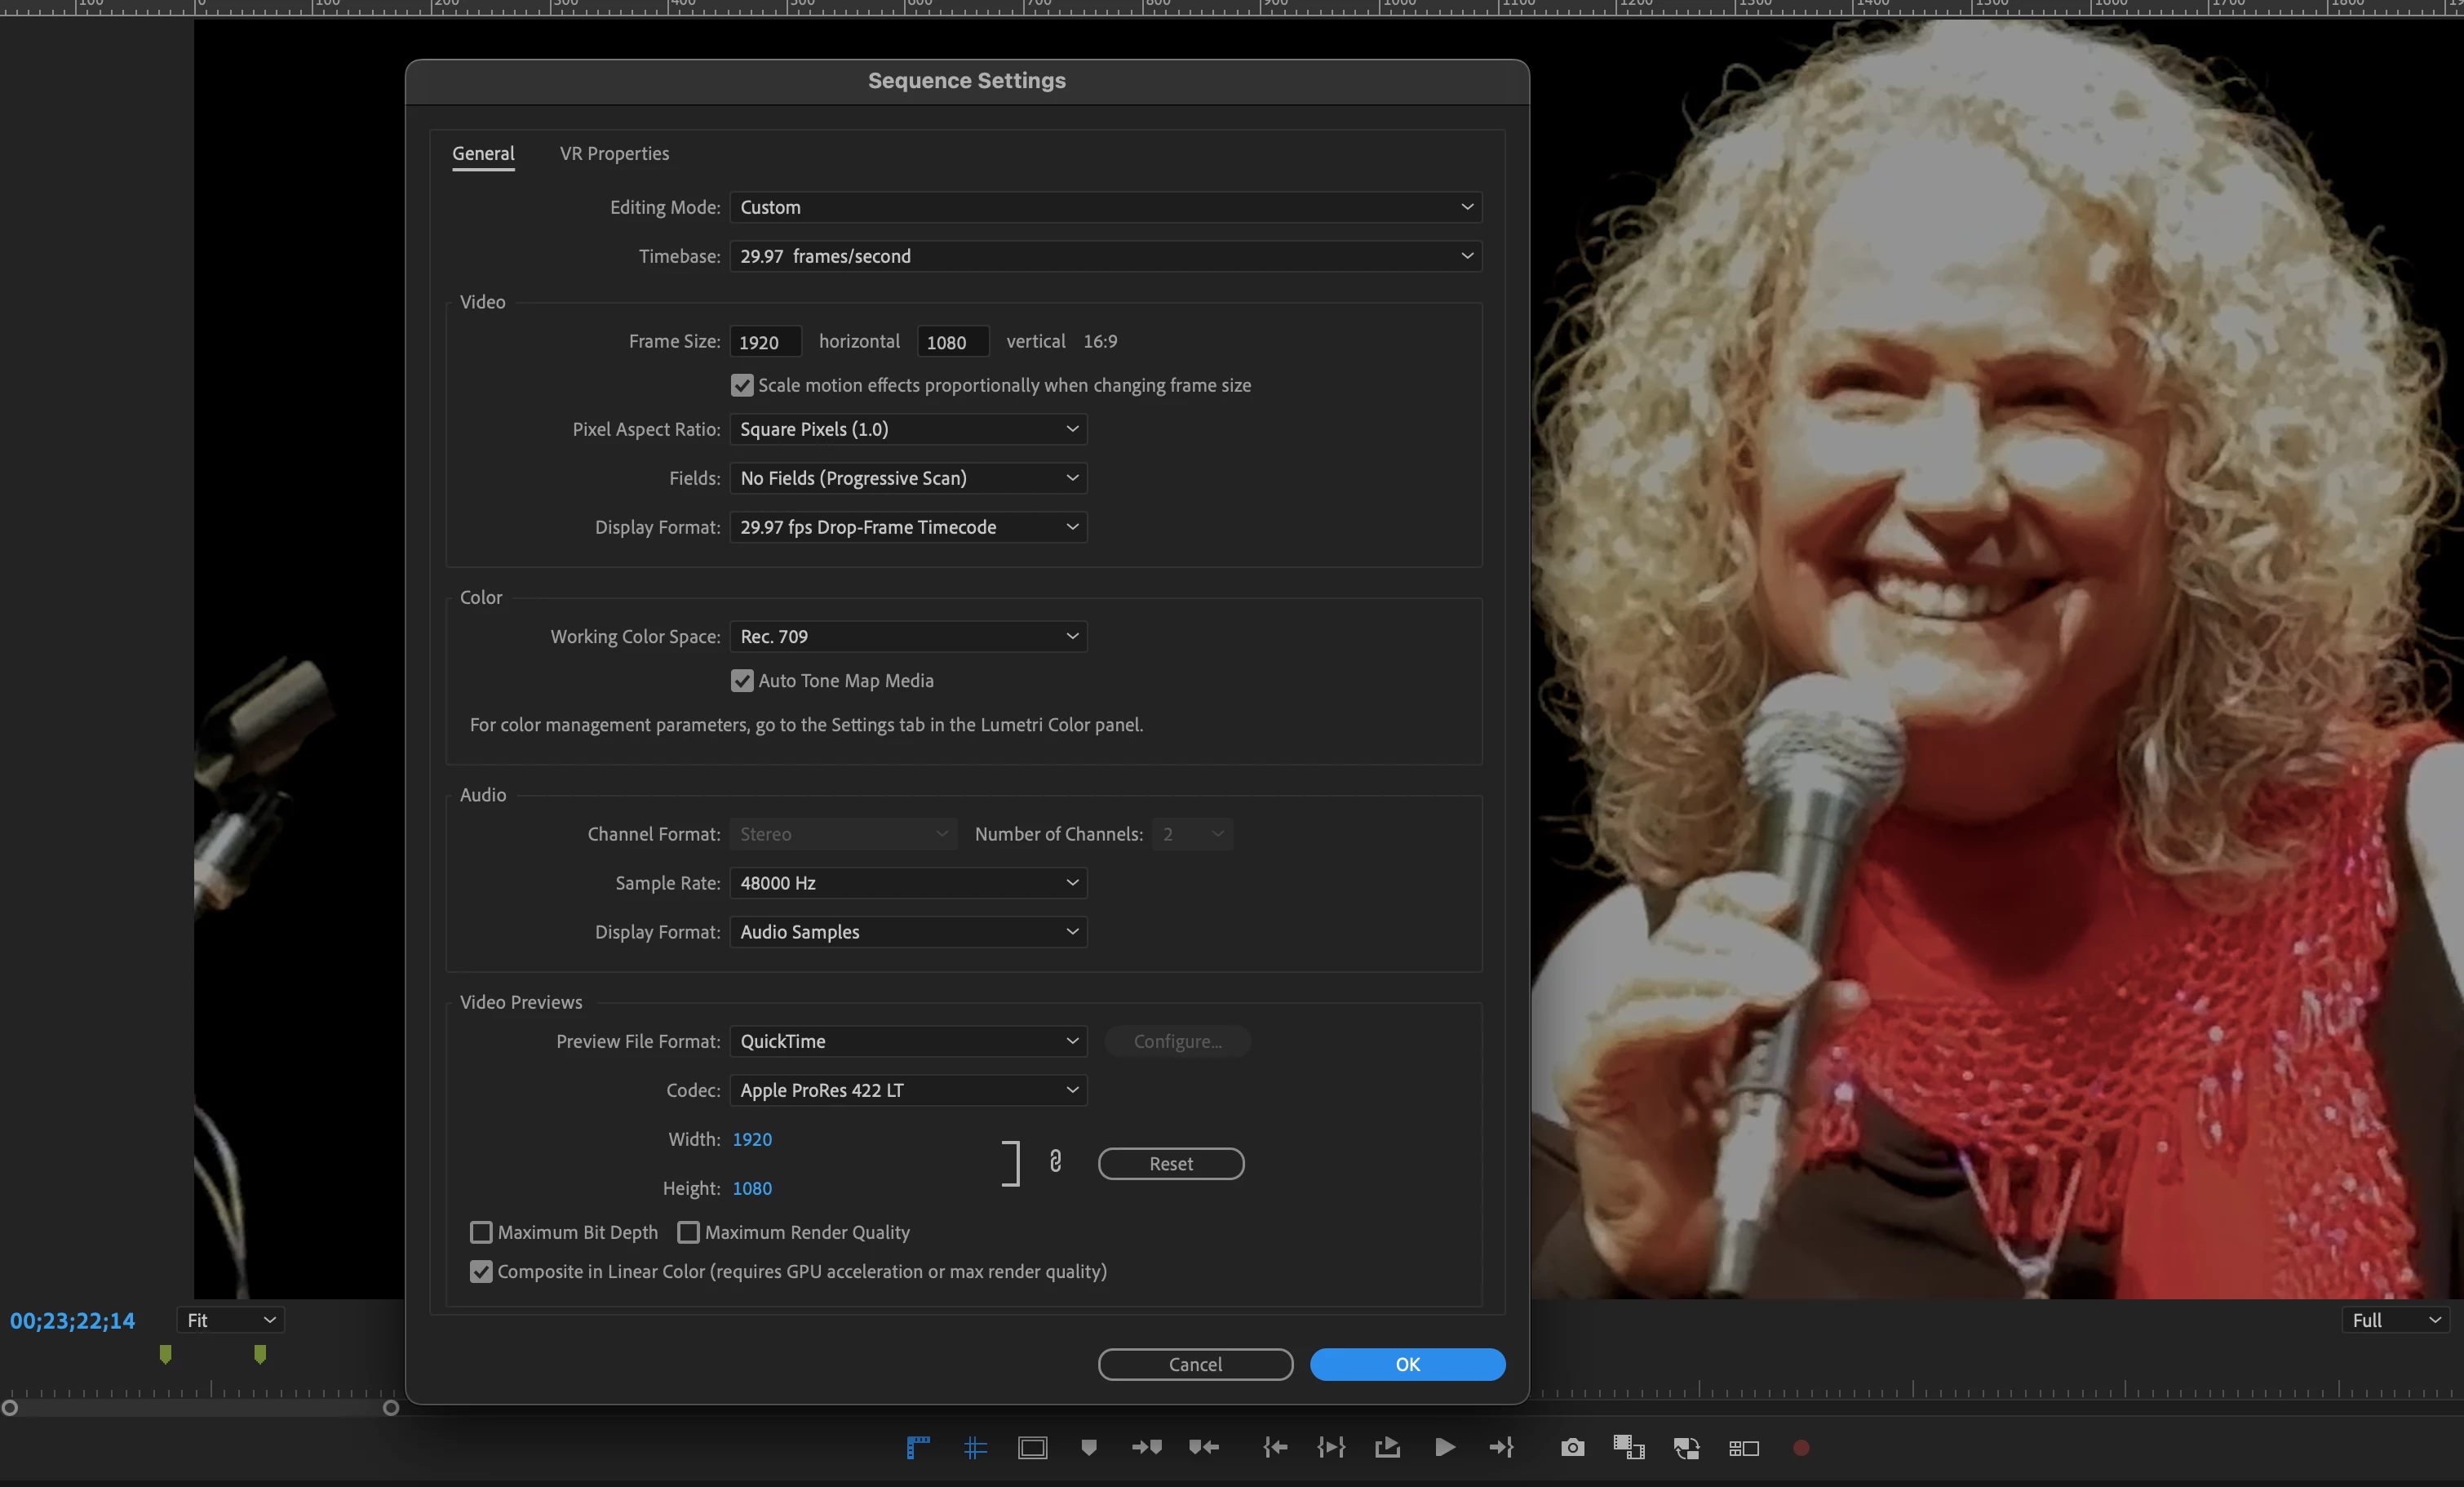The width and height of the screenshot is (2464, 1487).
Task: Uncheck Scale motion effects proportionally checkbox
Action: click(742, 385)
